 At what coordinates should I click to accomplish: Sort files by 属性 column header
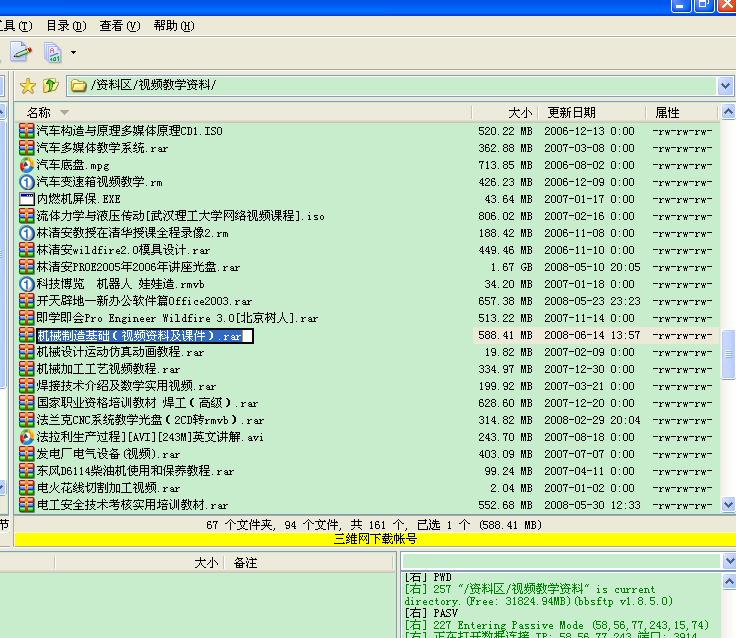click(682, 113)
